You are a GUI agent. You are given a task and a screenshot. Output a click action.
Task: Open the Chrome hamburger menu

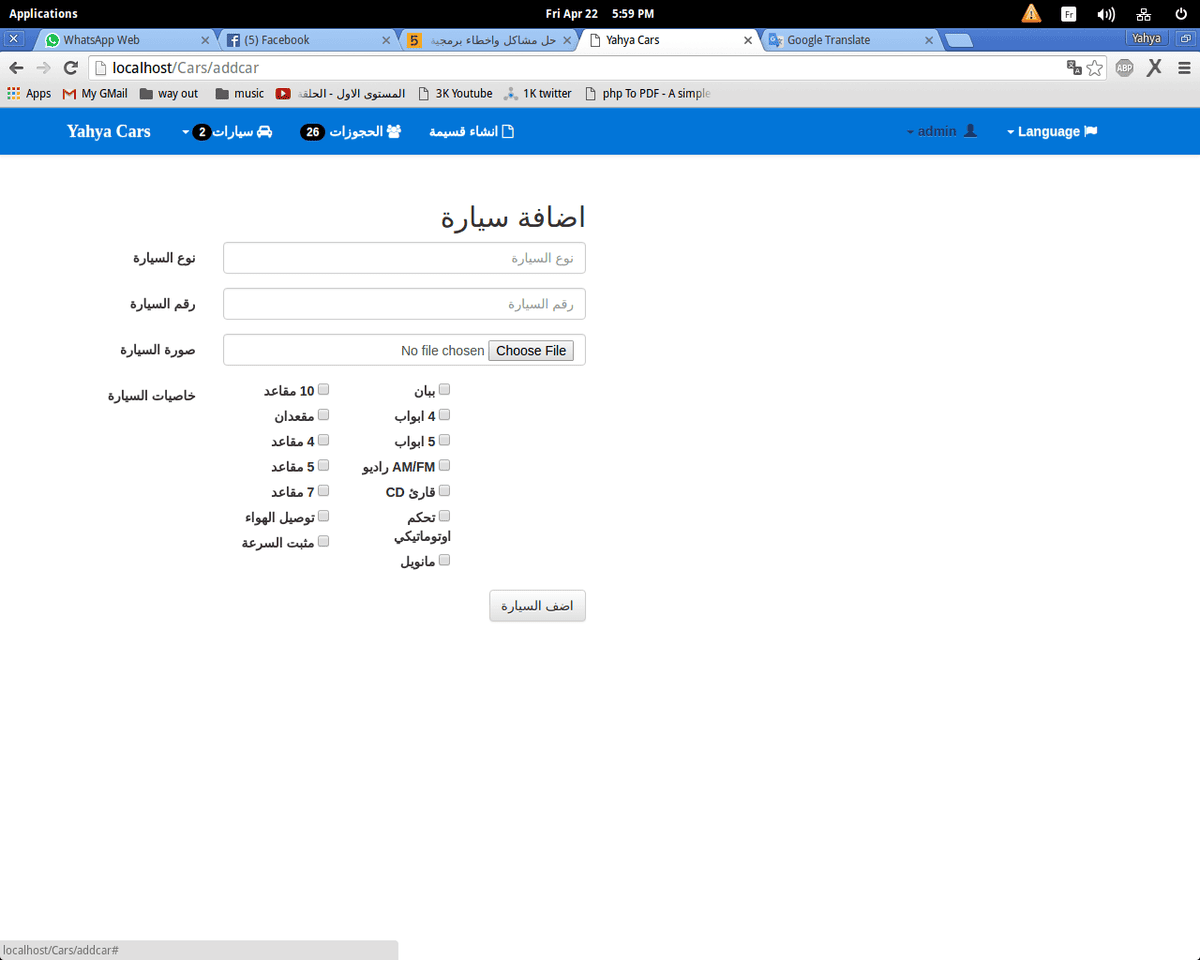(1184, 68)
